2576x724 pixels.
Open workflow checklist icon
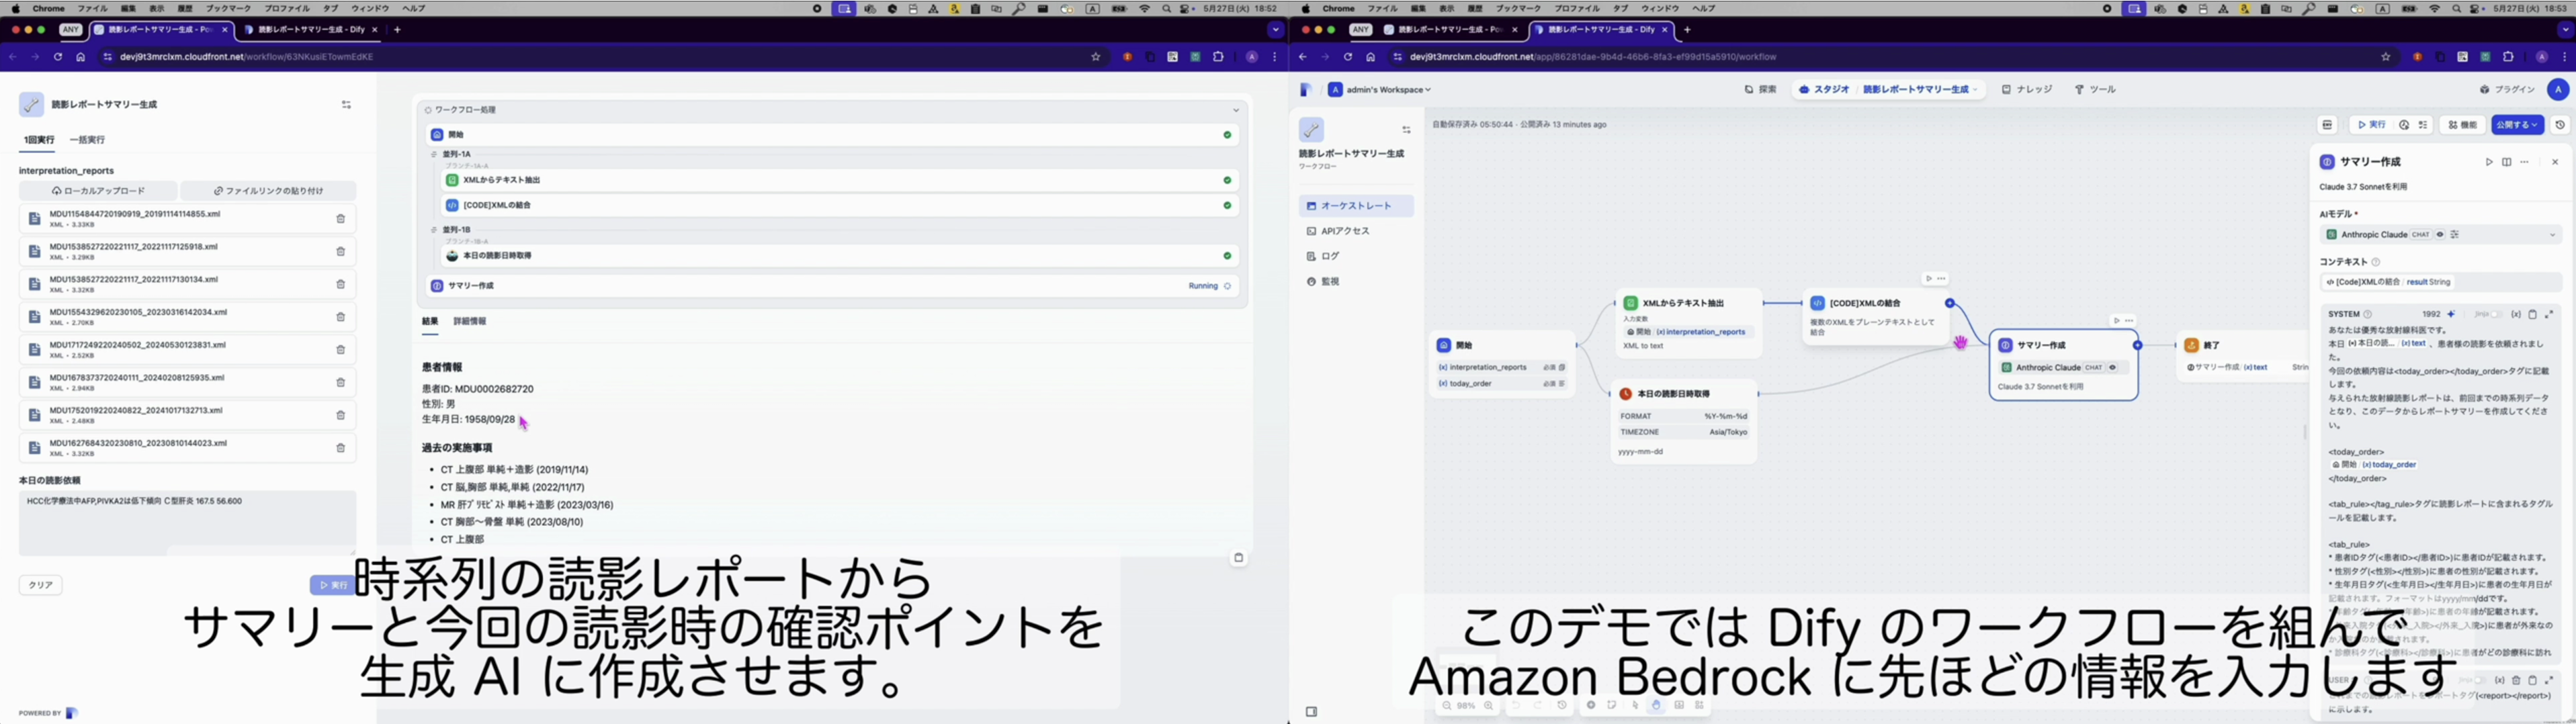click(2423, 125)
